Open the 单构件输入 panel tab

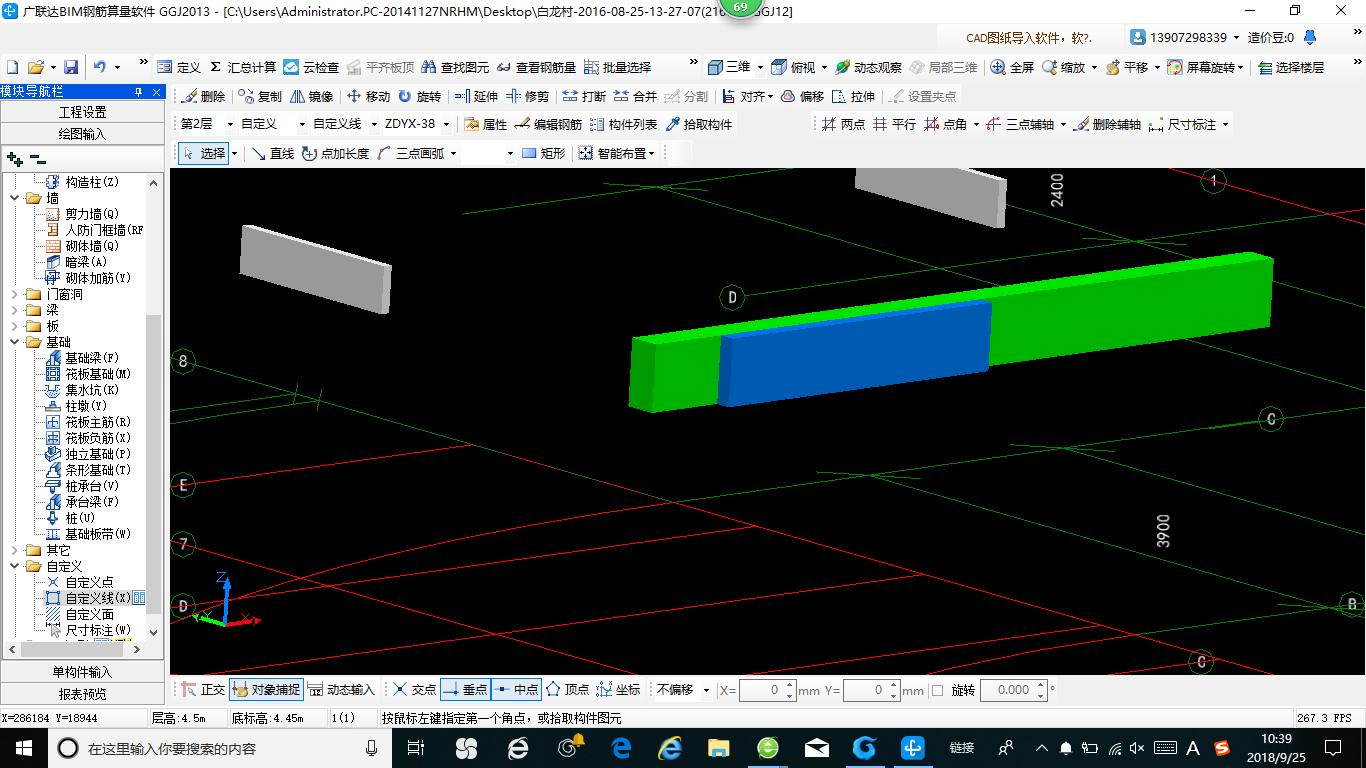click(82, 672)
